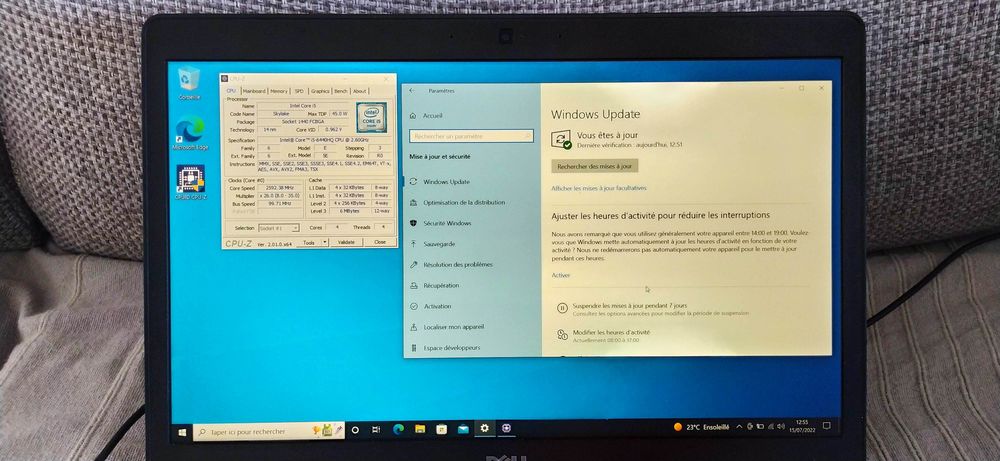The image size is (1000, 461).
Task: Click the taskbar search box Taper ici pour rechercher
Action: [x=268, y=432]
